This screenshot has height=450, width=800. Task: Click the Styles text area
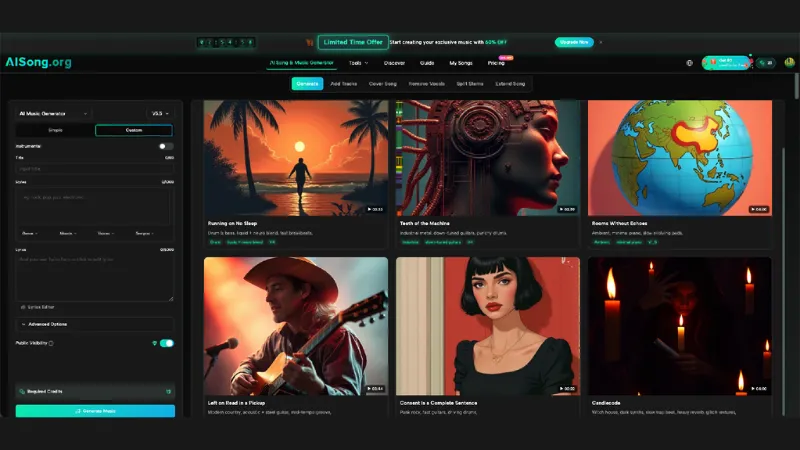point(95,207)
